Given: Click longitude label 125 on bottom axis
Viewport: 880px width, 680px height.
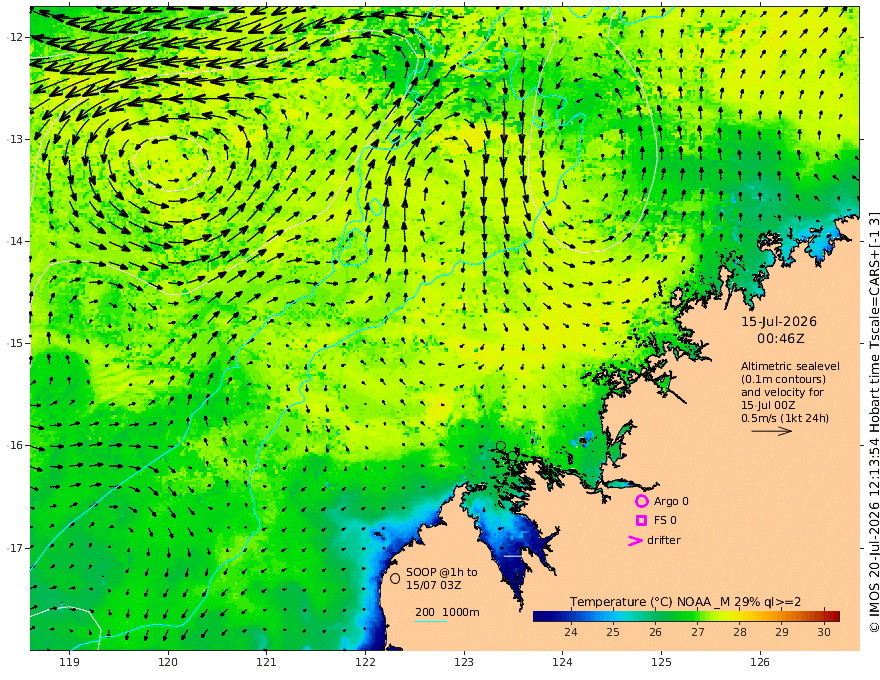Looking at the screenshot, I should 661,662.
